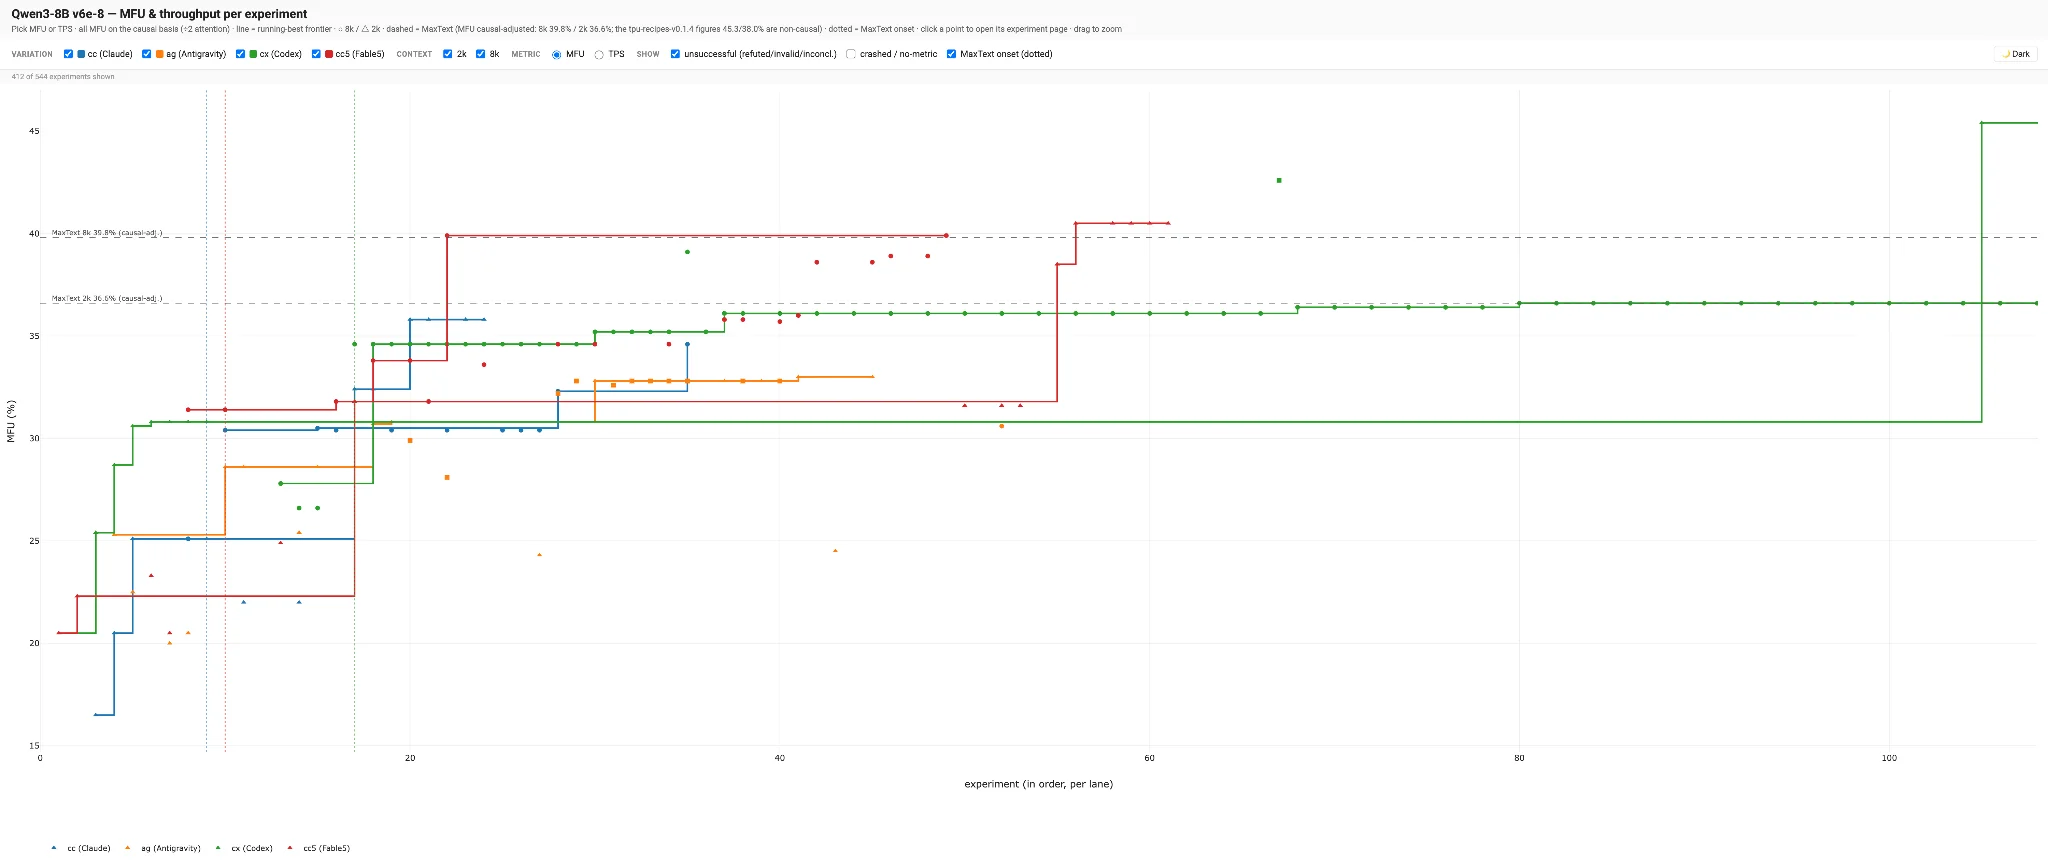Click the cc (Claude) legend entry at bottom
Viewport: 2048px width, 864px height.
(82, 848)
